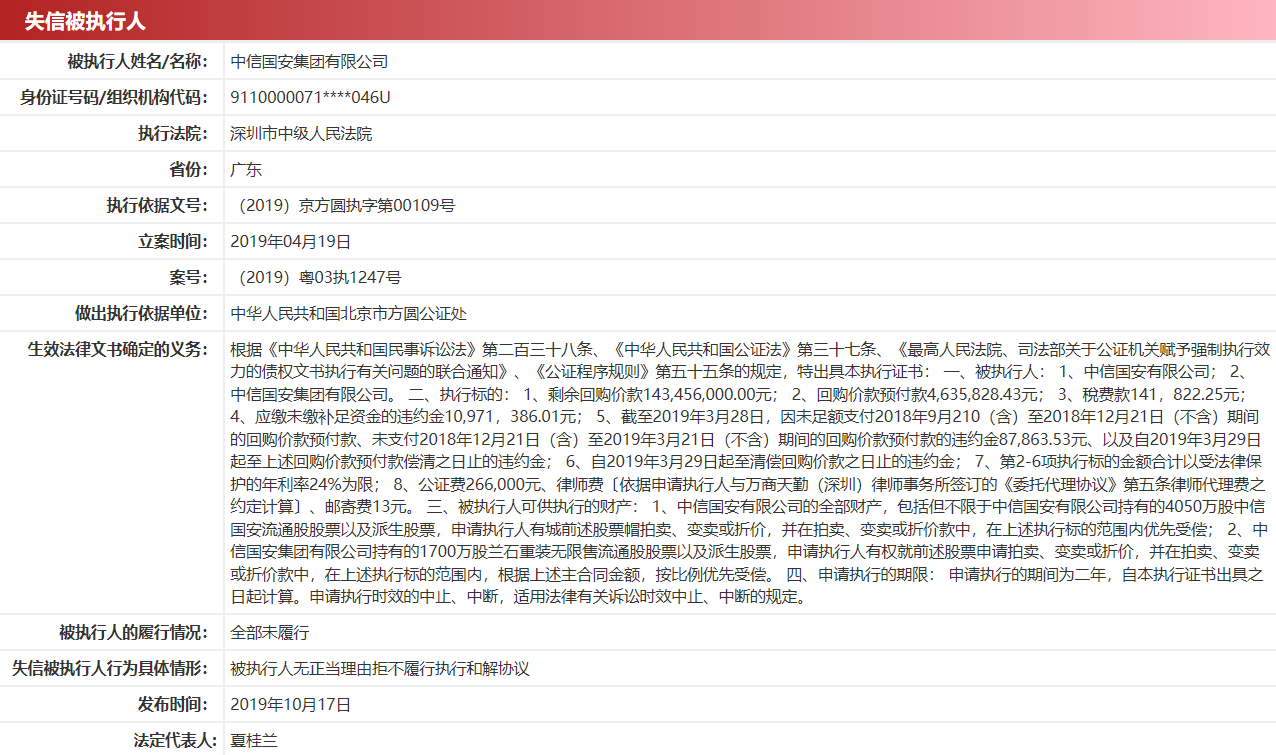This screenshot has width=1276, height=755.
Task: Click the 失信被执行人 header title
Action: click(x=84, y=22)
